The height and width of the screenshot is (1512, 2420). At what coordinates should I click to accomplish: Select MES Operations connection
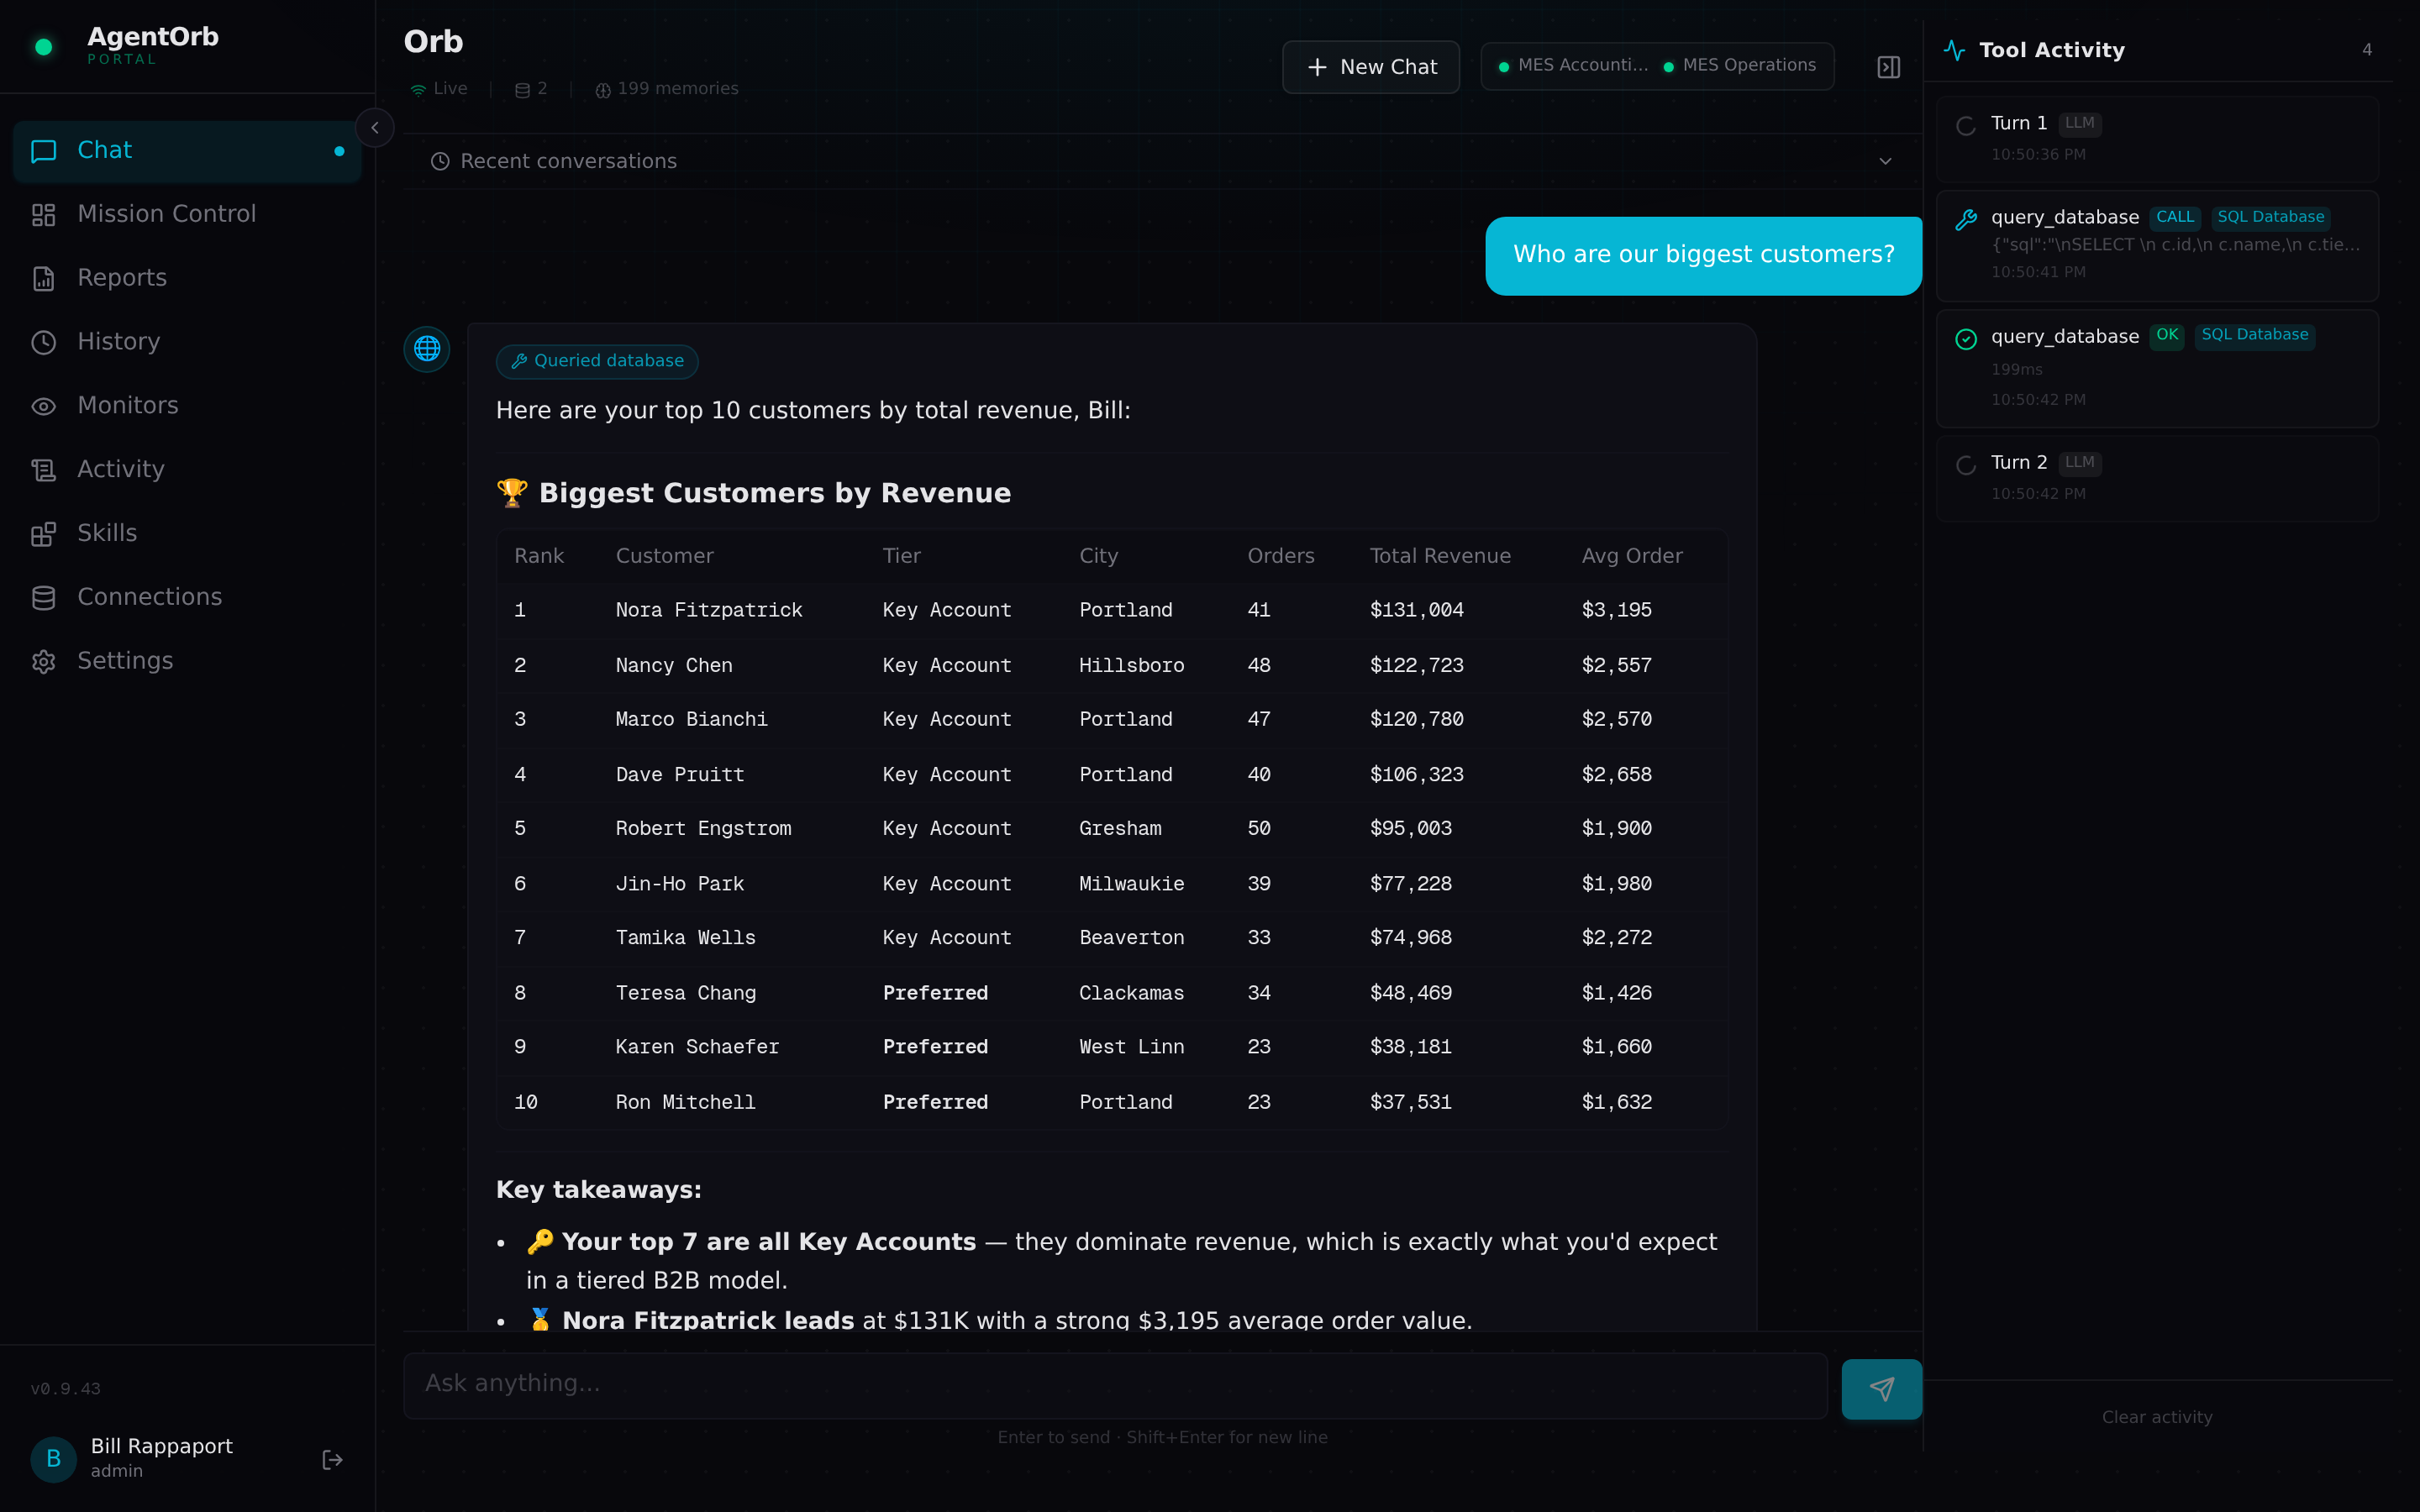coord(1740,66)
